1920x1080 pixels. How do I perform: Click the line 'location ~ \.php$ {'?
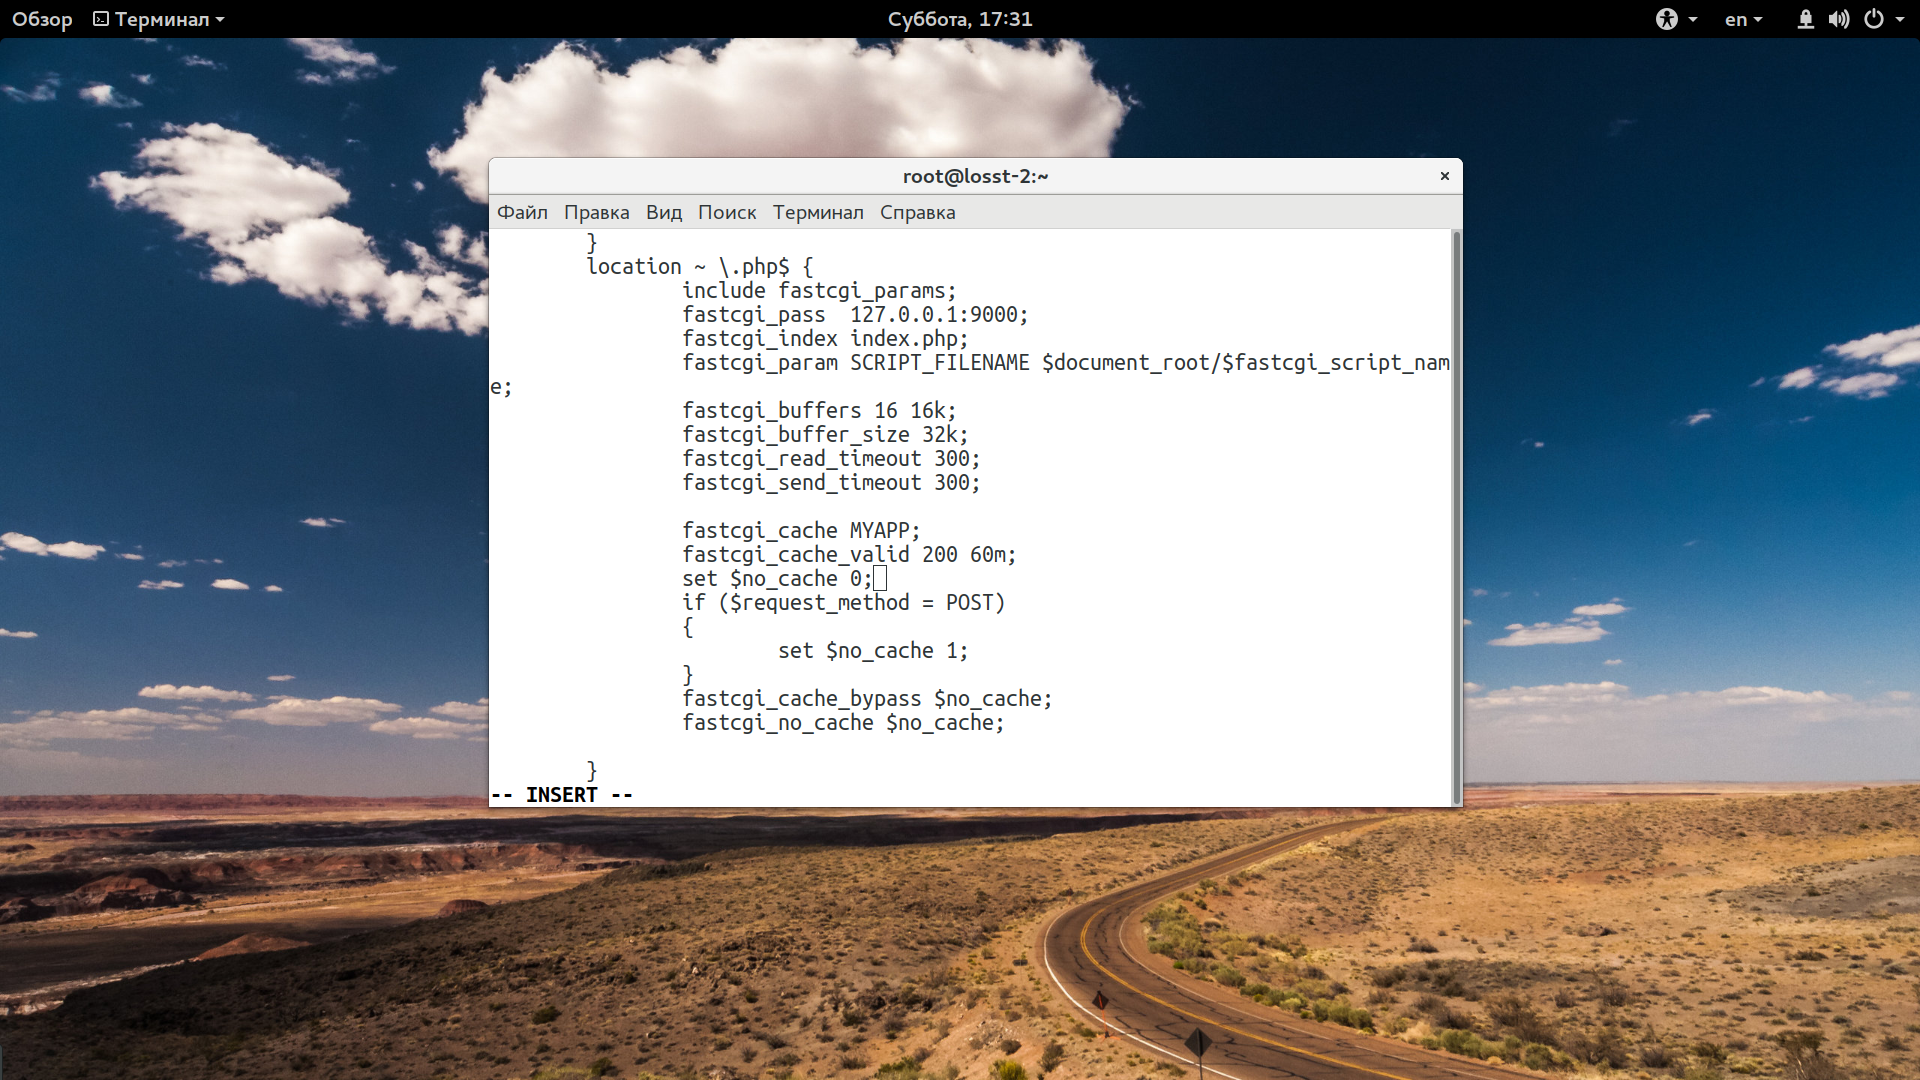point(700,267)
